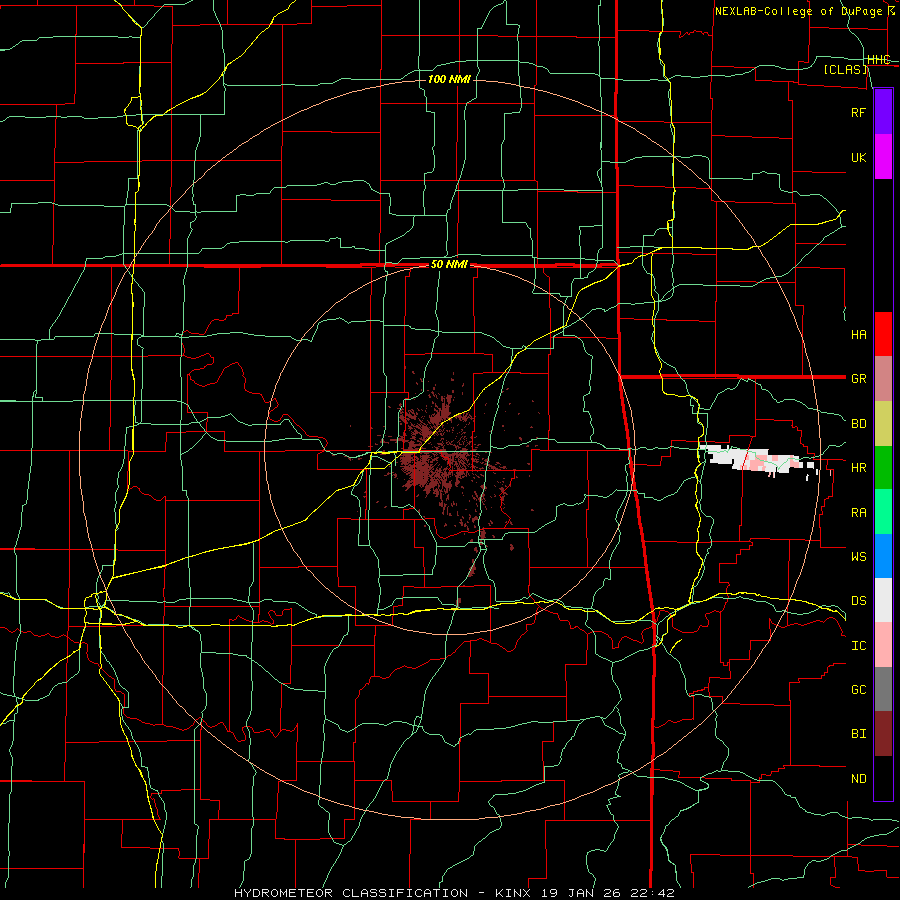Click the RA light green legend swatch
Image resolution: width=900 pixels, height=900 pixels.
[x=883, y=512]
